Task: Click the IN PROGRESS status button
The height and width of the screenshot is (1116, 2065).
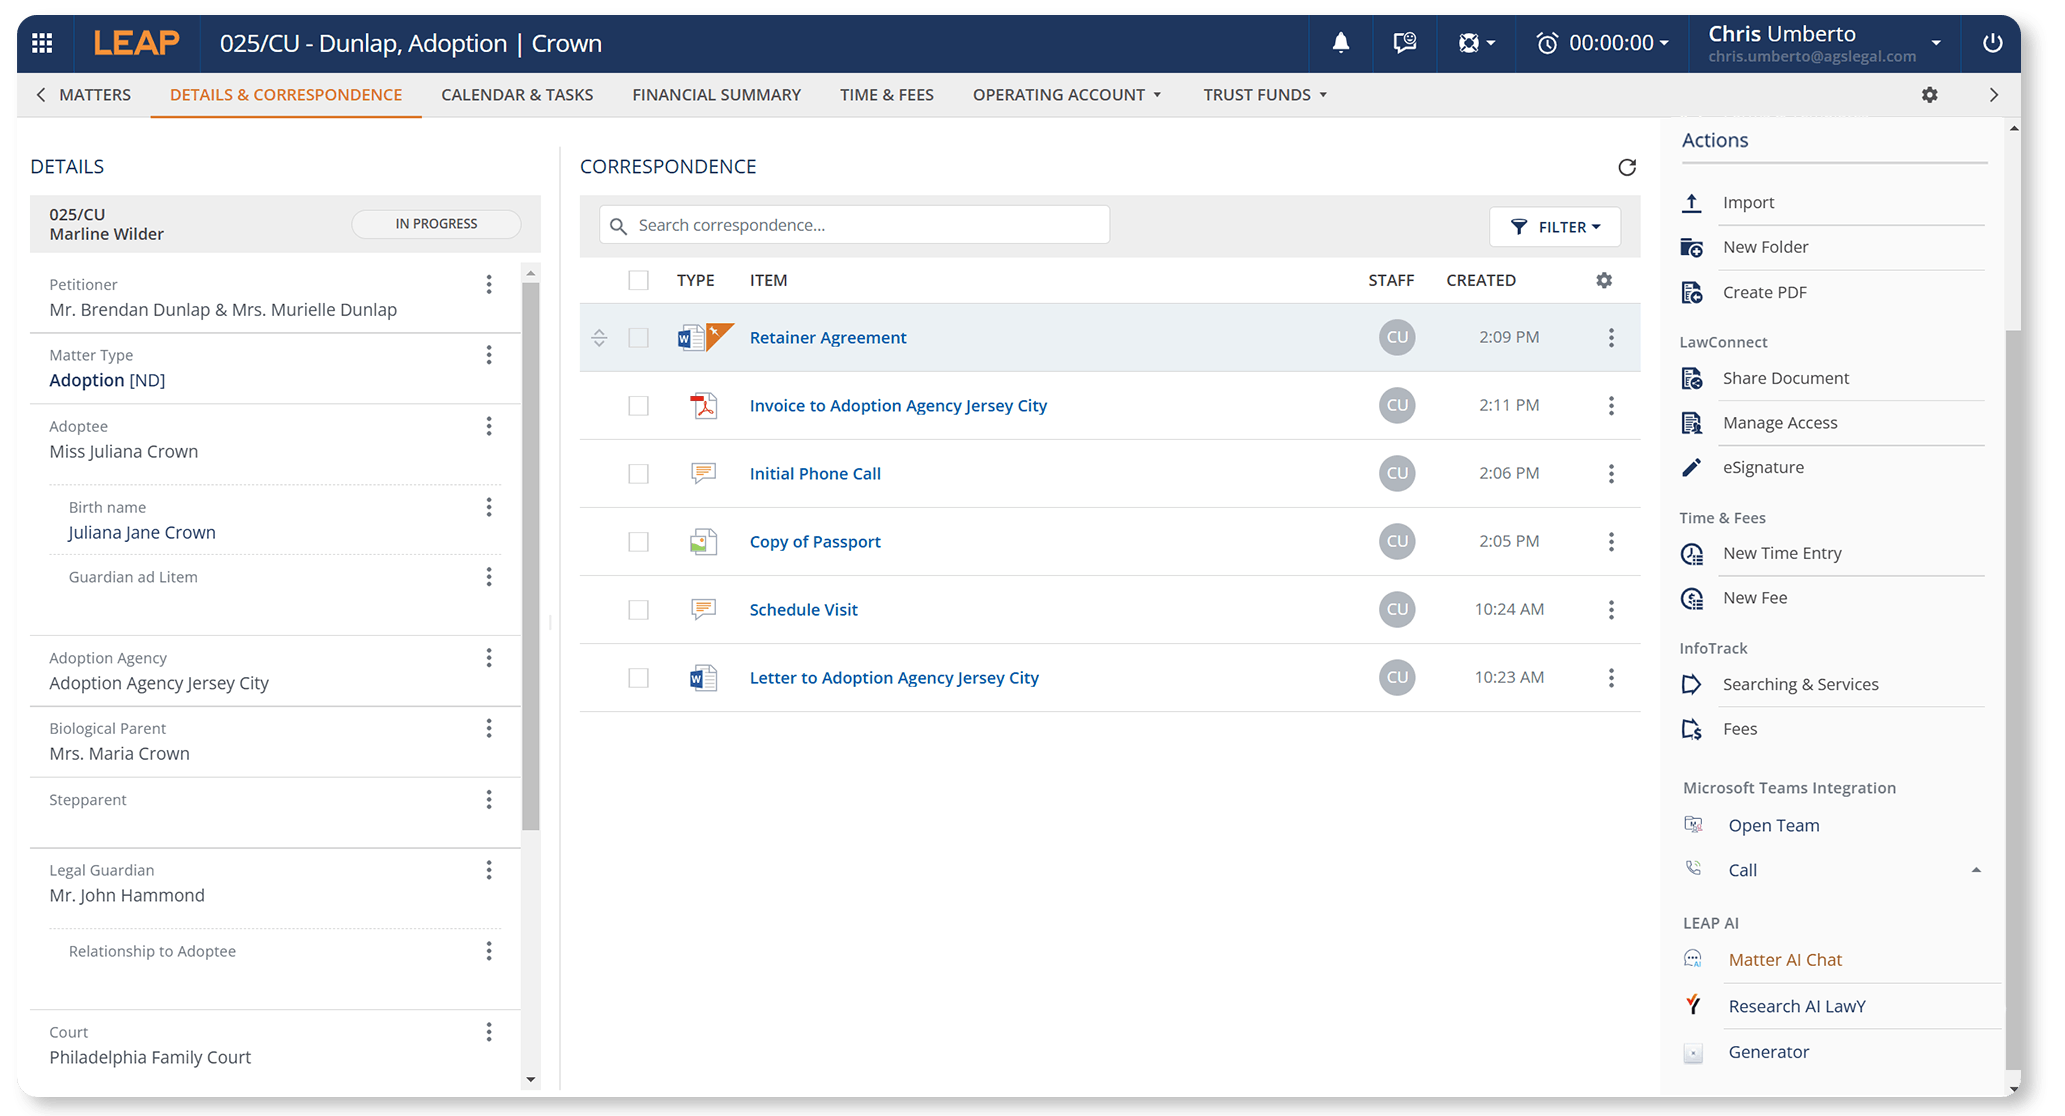Action: 436,224
